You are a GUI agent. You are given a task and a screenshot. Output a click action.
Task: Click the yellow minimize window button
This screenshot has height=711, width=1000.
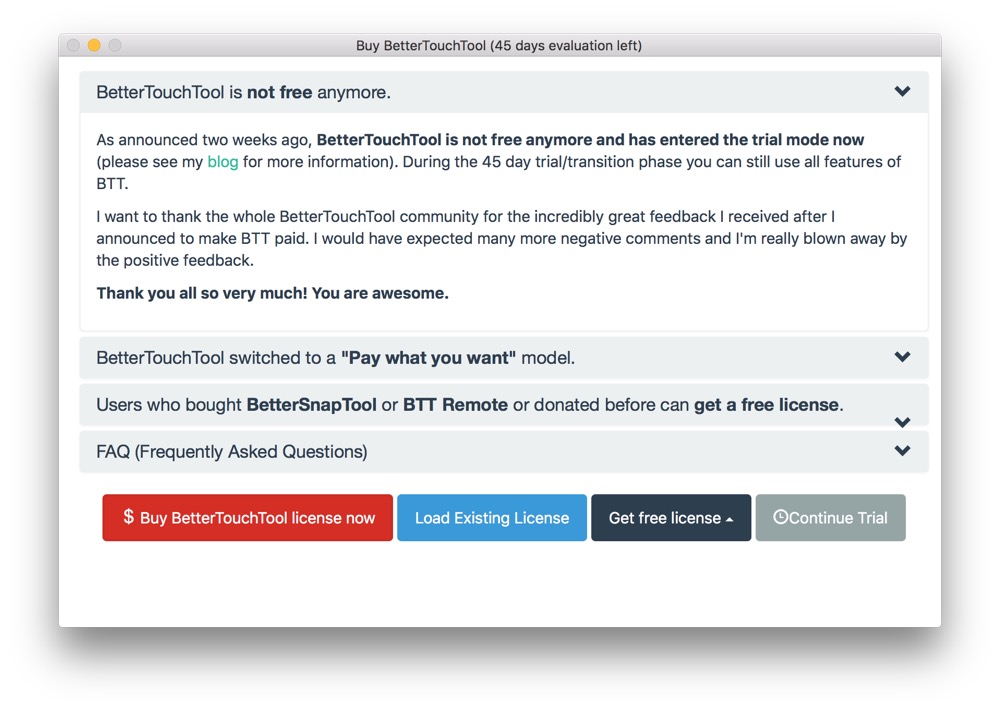pos(94,45)
